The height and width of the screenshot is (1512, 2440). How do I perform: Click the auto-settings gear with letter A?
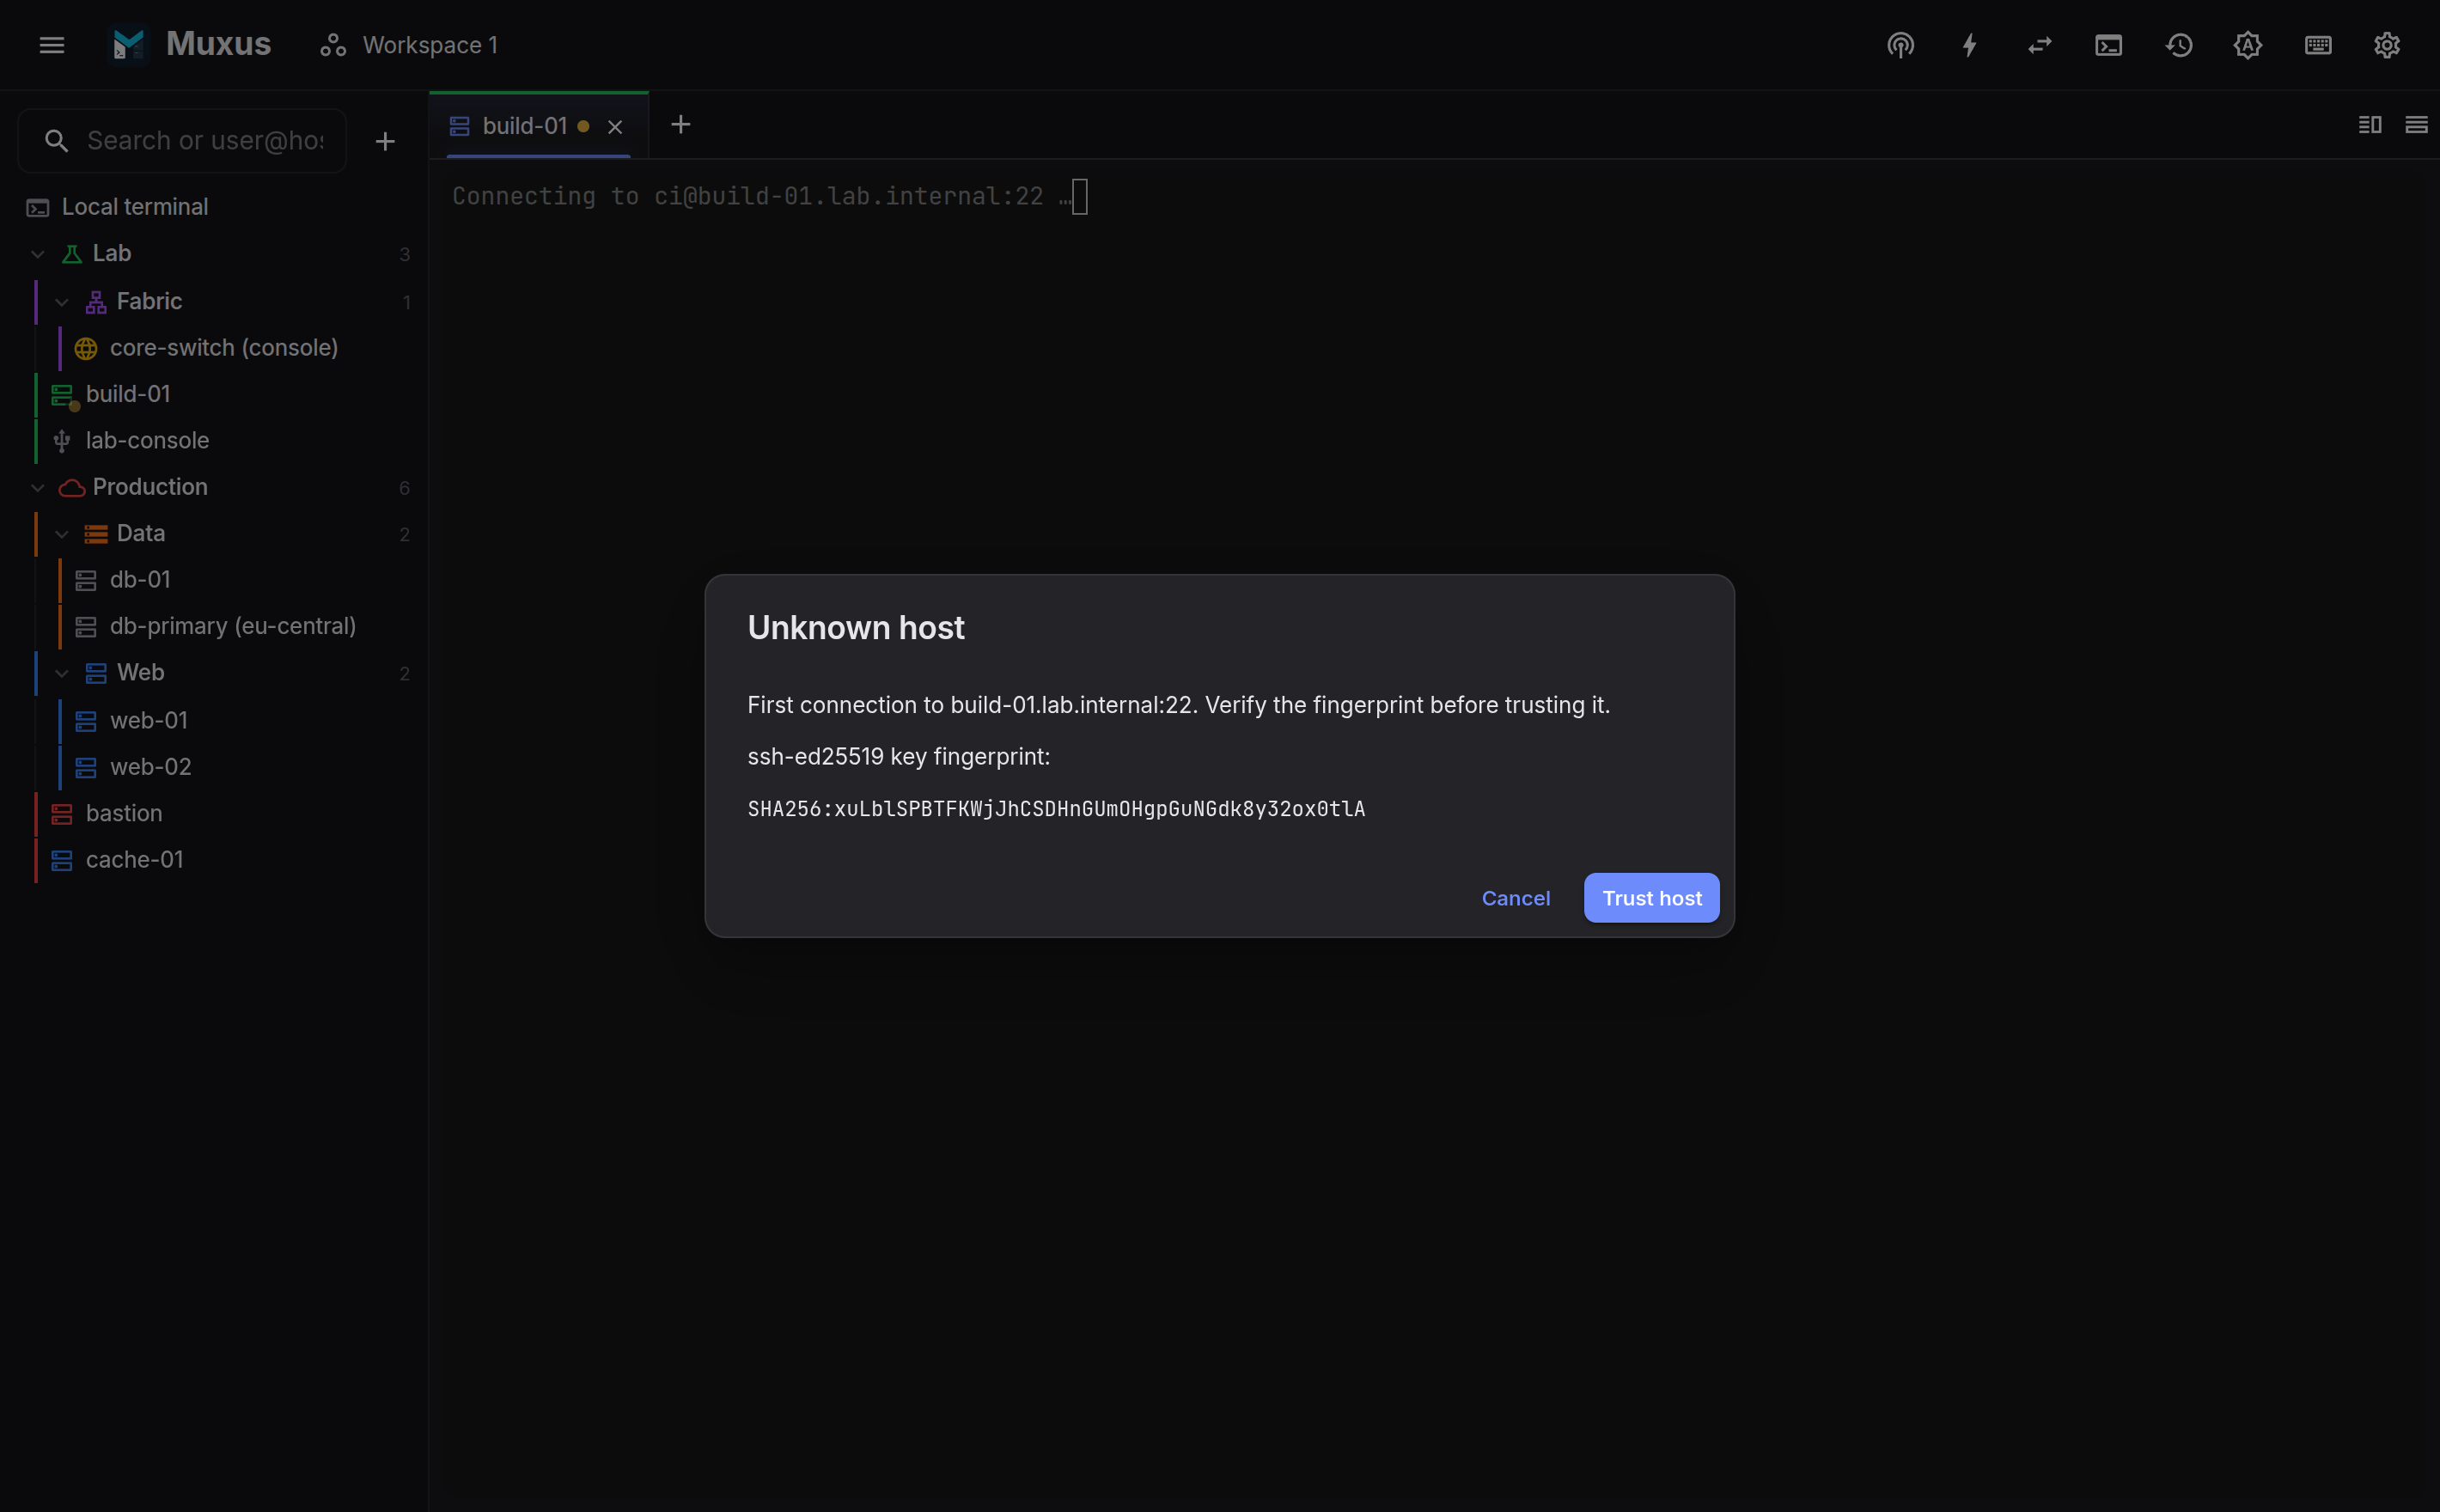[2247, 45]
